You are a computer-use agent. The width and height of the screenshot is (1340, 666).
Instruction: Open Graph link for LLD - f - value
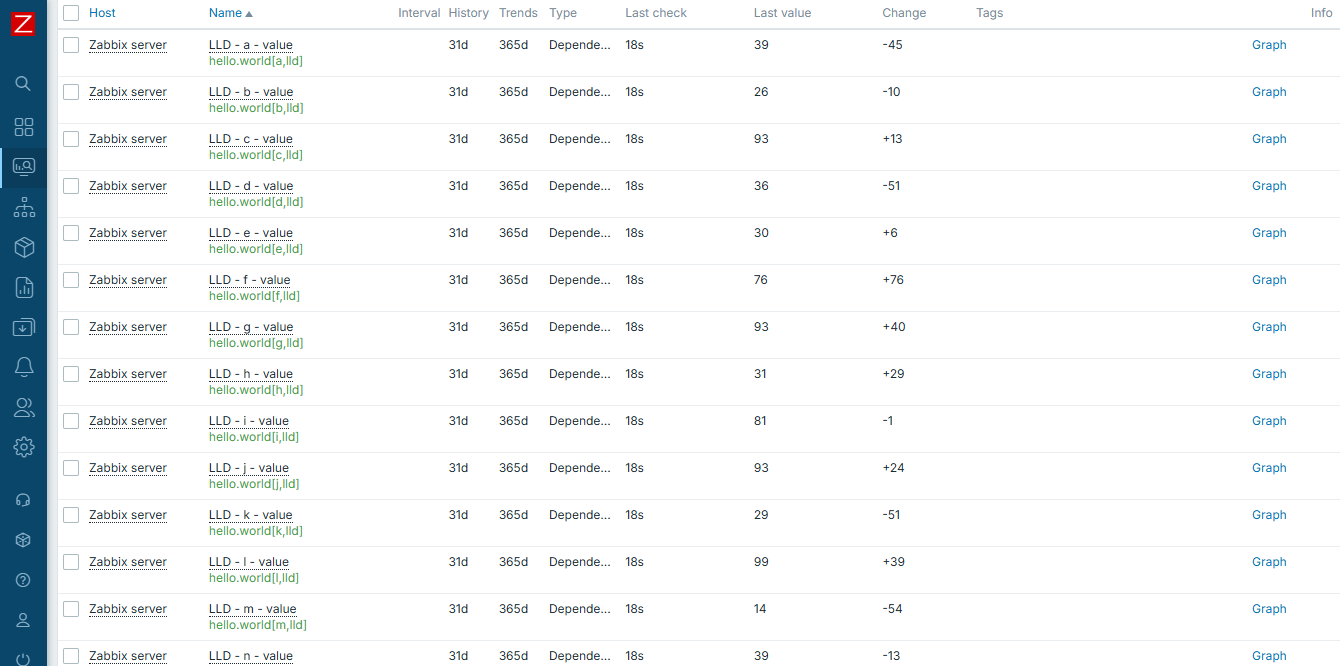pos(1269,280)
